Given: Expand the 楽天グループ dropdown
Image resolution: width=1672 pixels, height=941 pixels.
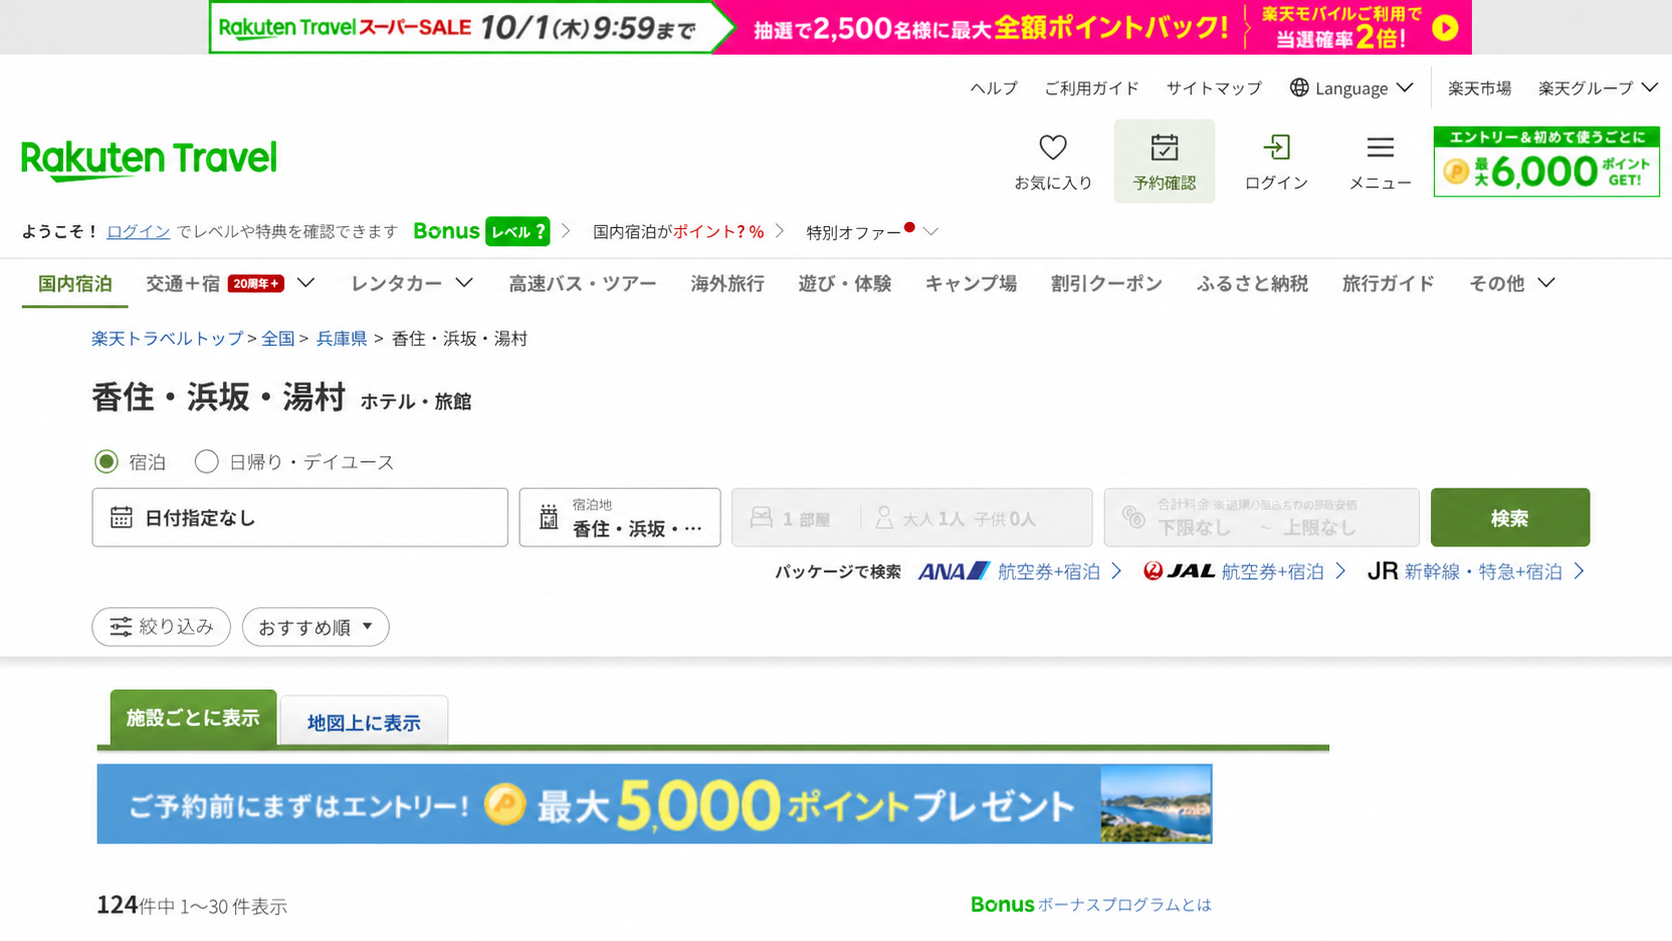Looking at the screenshot, I should click(x=1650, y=88).
